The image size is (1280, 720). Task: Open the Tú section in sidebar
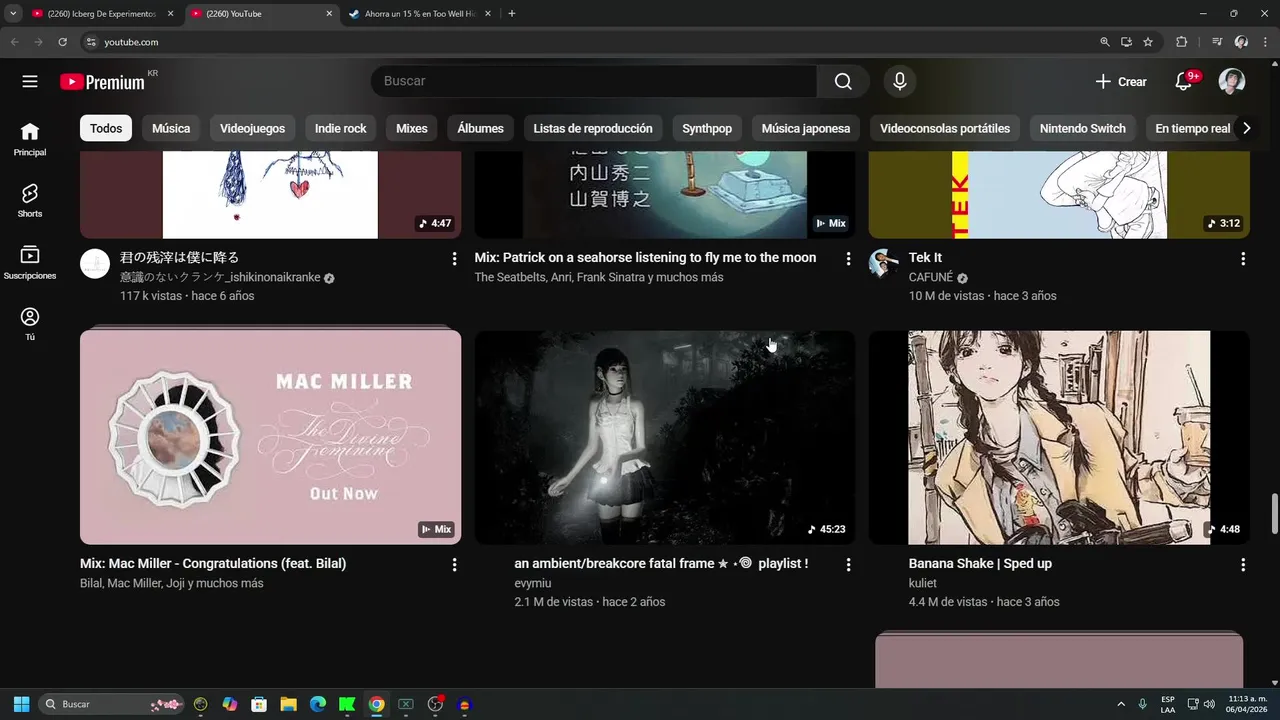pos(30,324)
